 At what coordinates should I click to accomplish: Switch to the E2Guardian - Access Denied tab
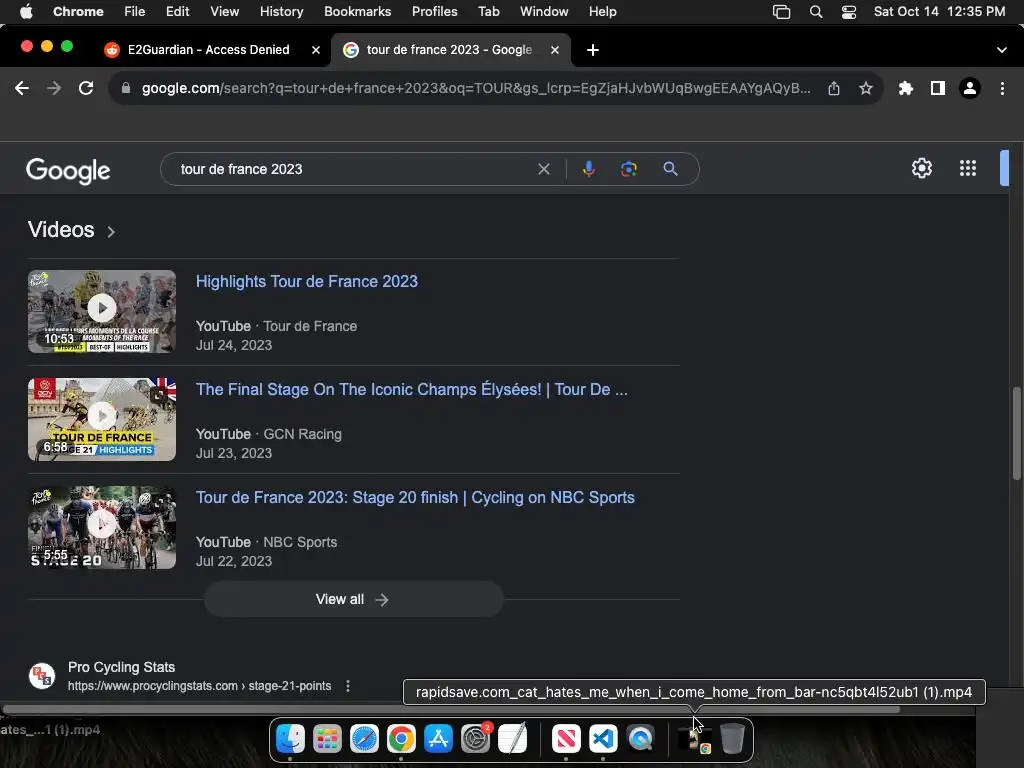coord(208,50)
